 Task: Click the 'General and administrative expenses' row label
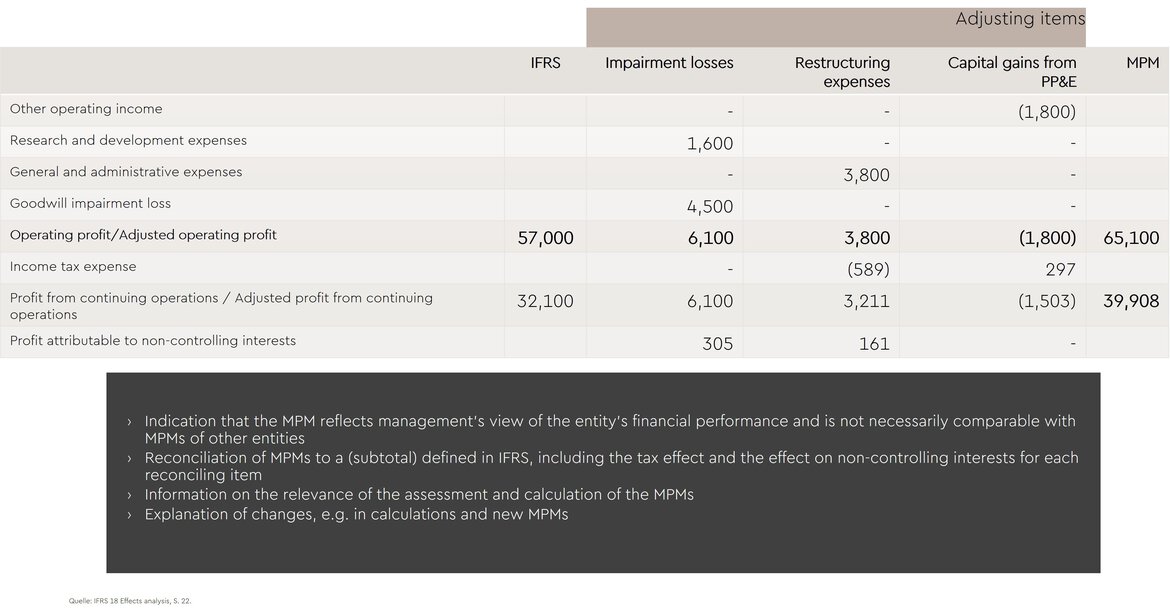[x=126, y=172]
